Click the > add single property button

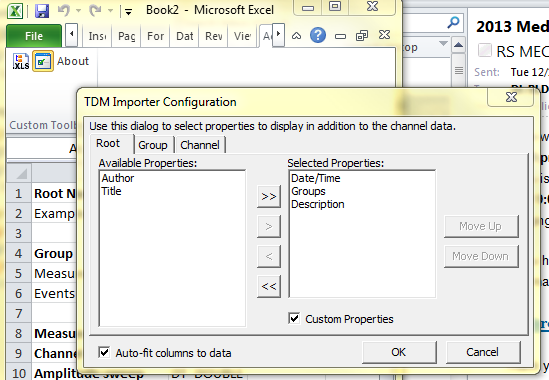pyautogui.click(x=269, y=227)
